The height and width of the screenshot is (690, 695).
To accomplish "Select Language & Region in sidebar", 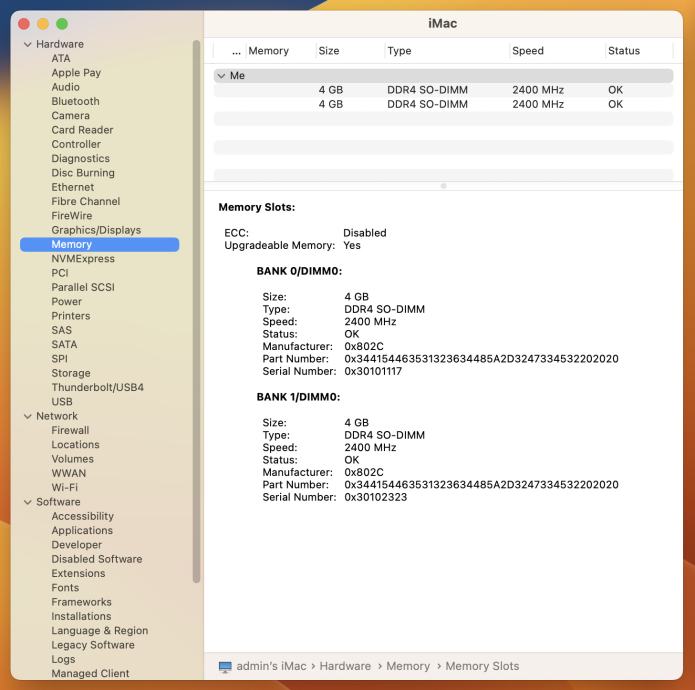I will pos(100,631).
